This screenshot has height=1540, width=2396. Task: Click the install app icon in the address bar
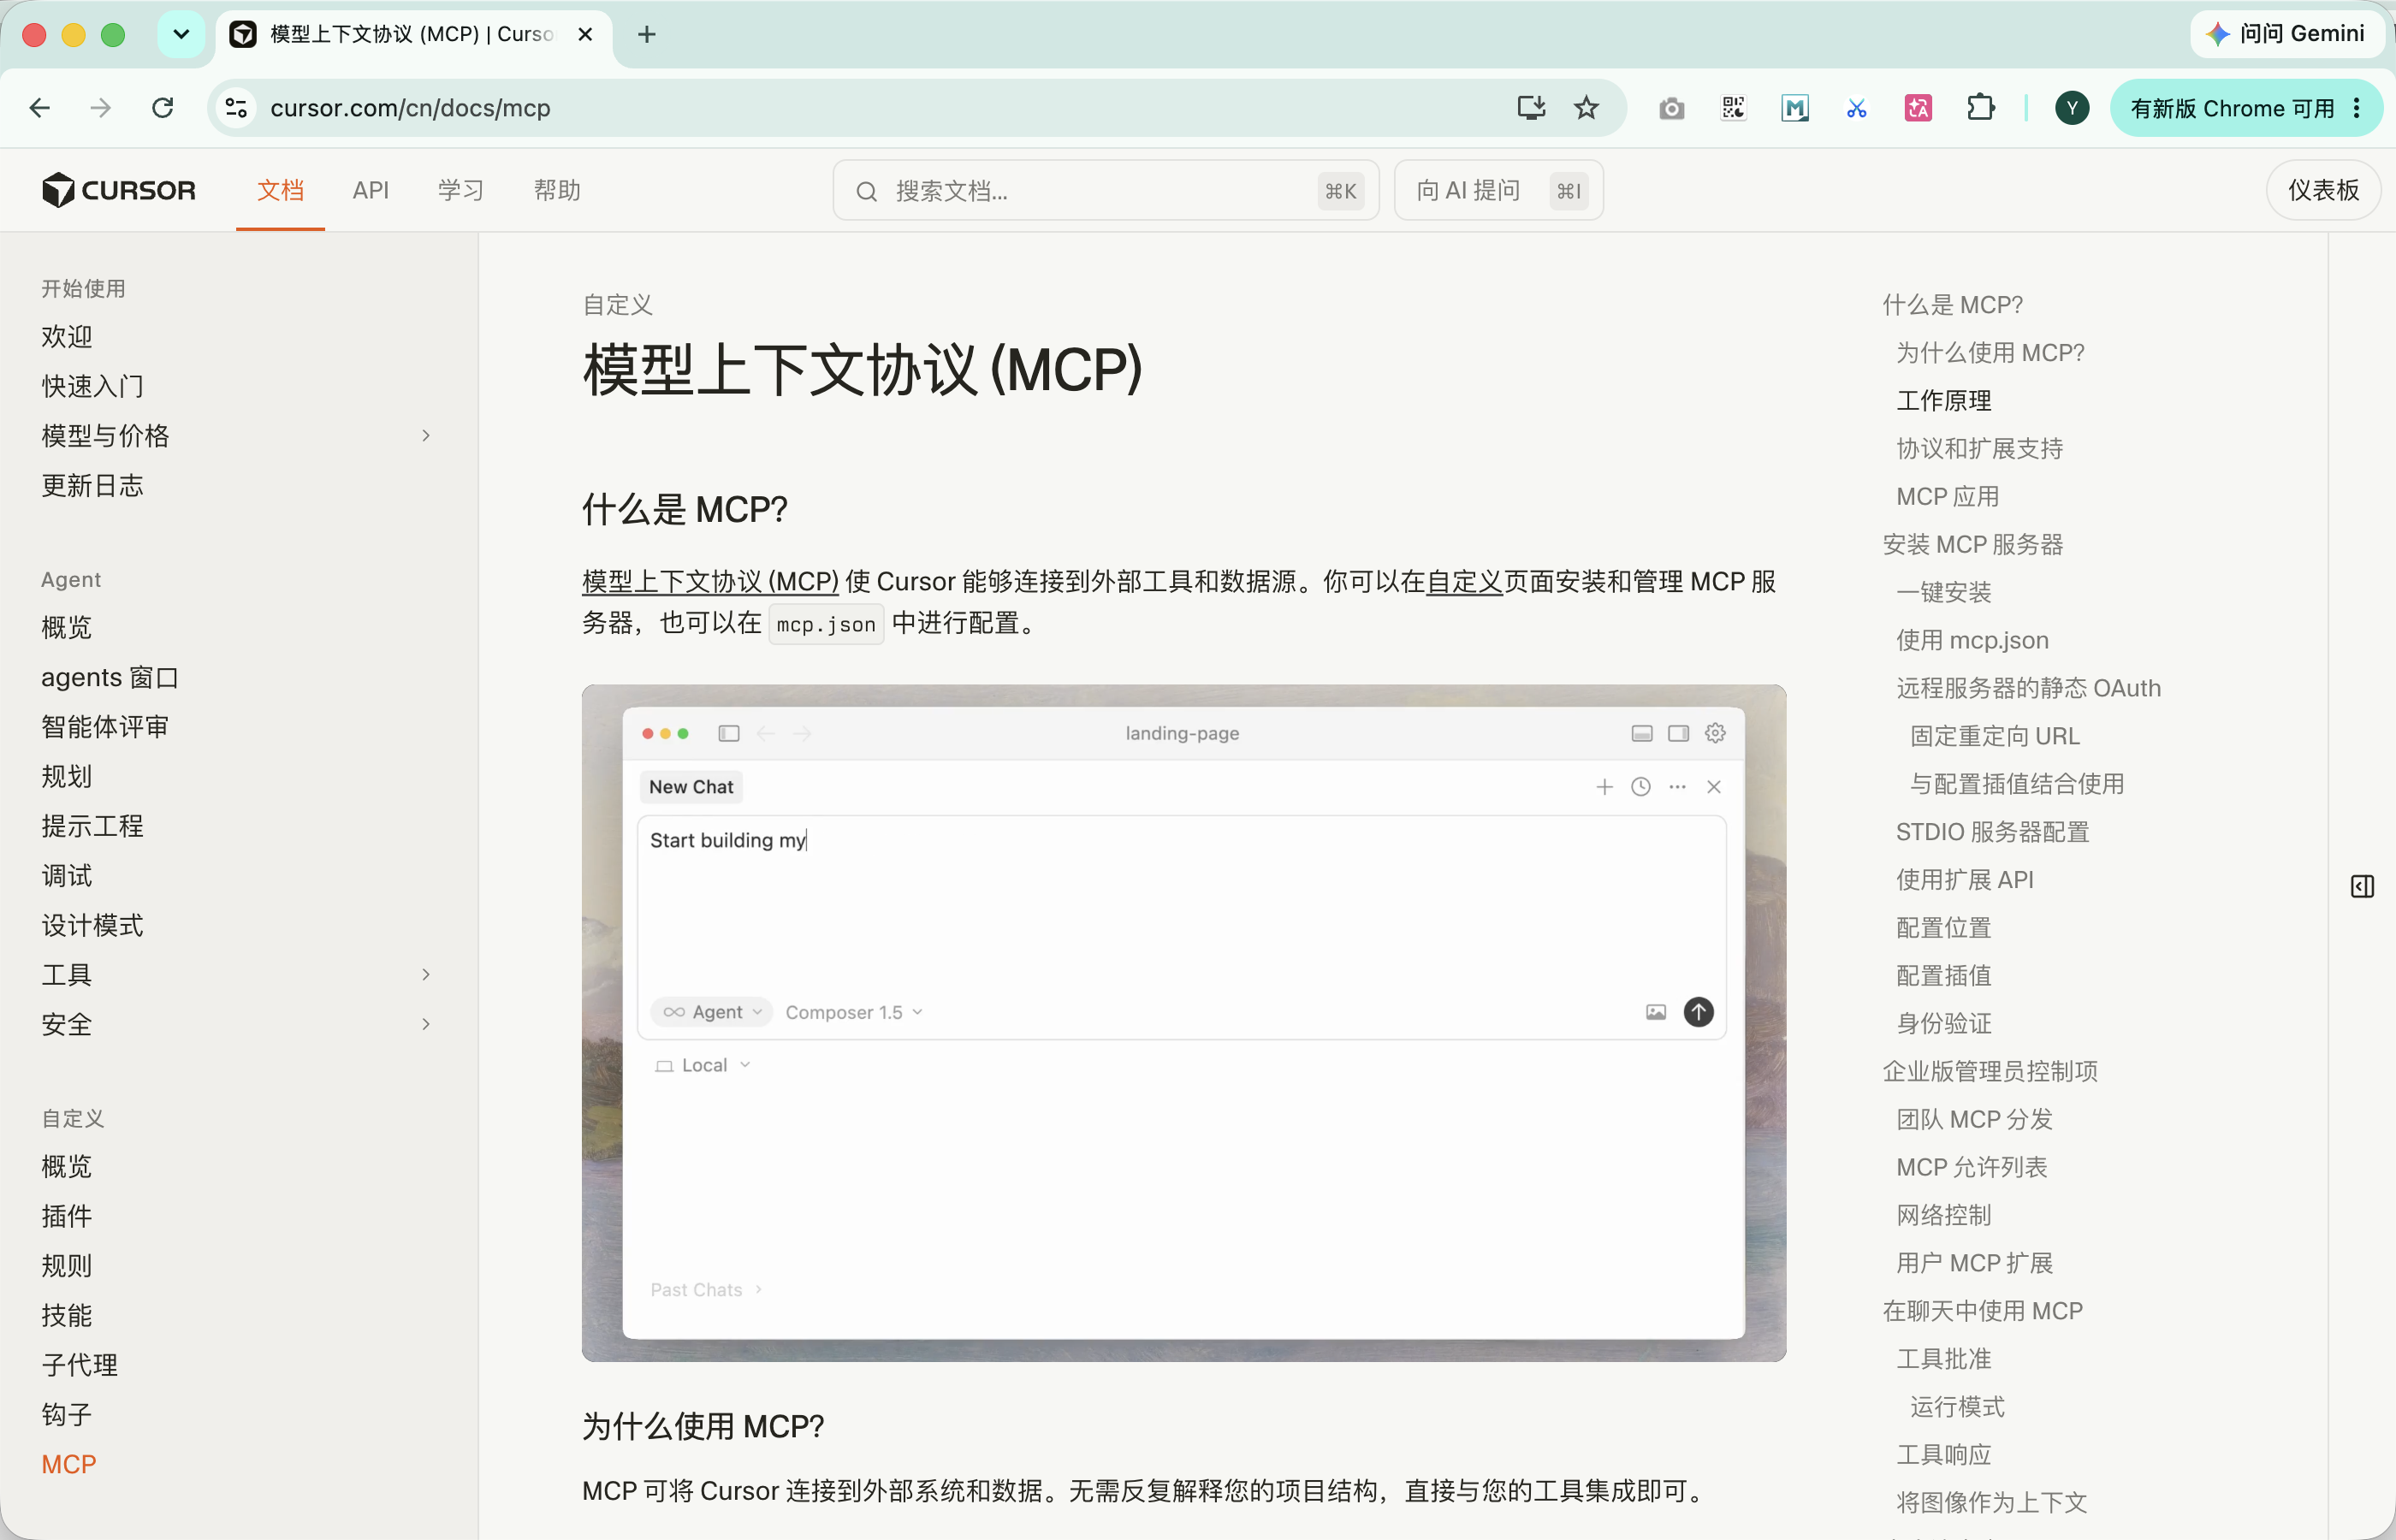[1531, 108]
